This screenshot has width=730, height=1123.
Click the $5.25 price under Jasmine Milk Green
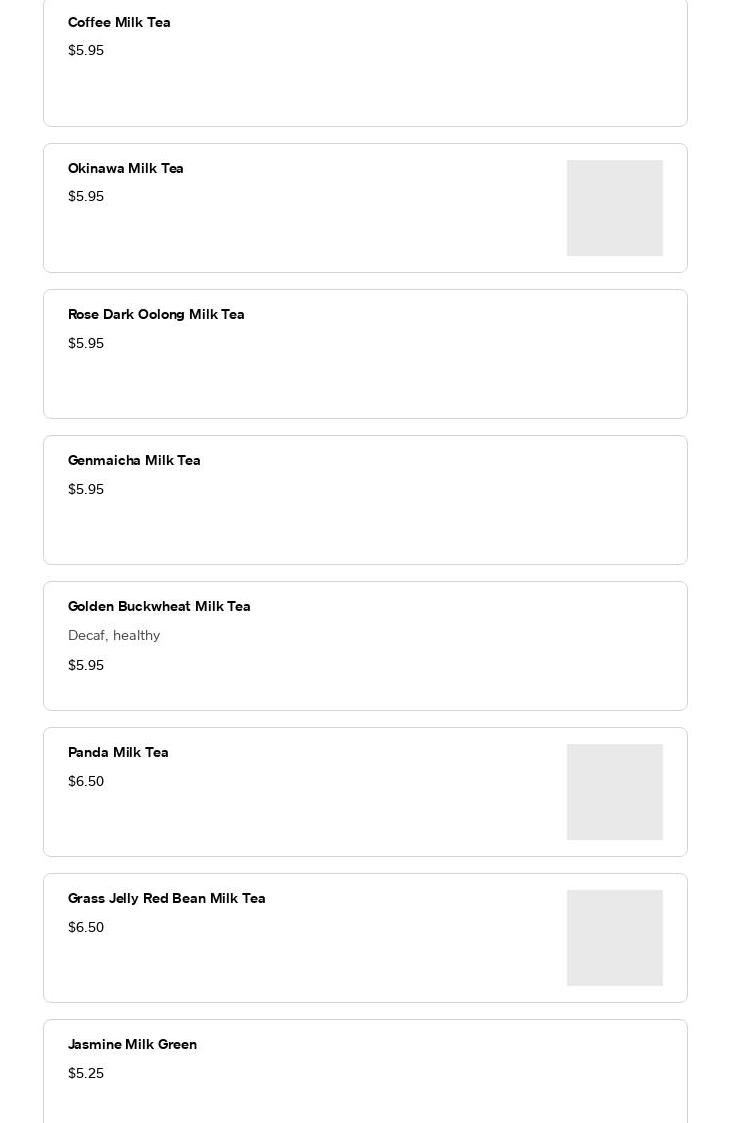(x=86, y=1074)
